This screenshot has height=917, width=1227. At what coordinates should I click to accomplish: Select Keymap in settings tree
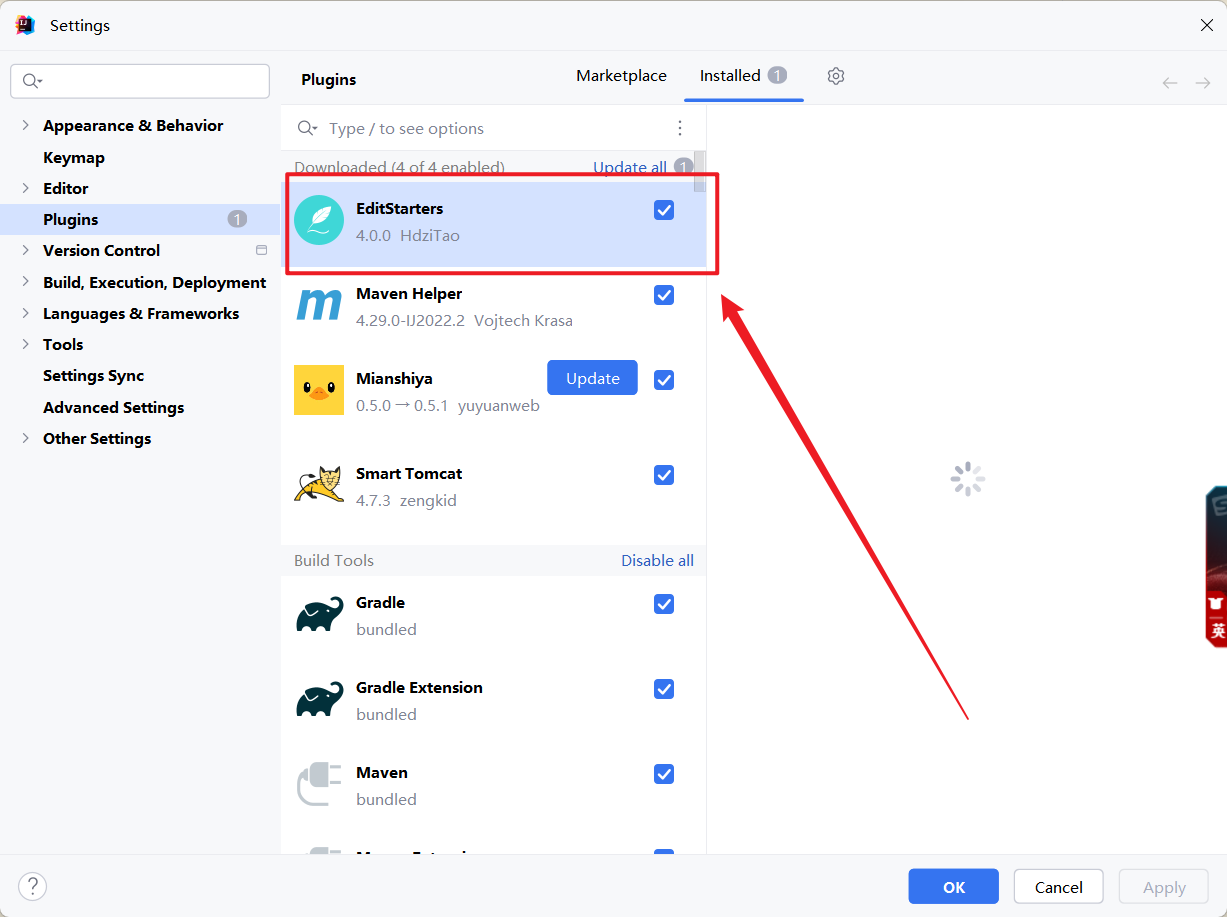pos(74,158)
